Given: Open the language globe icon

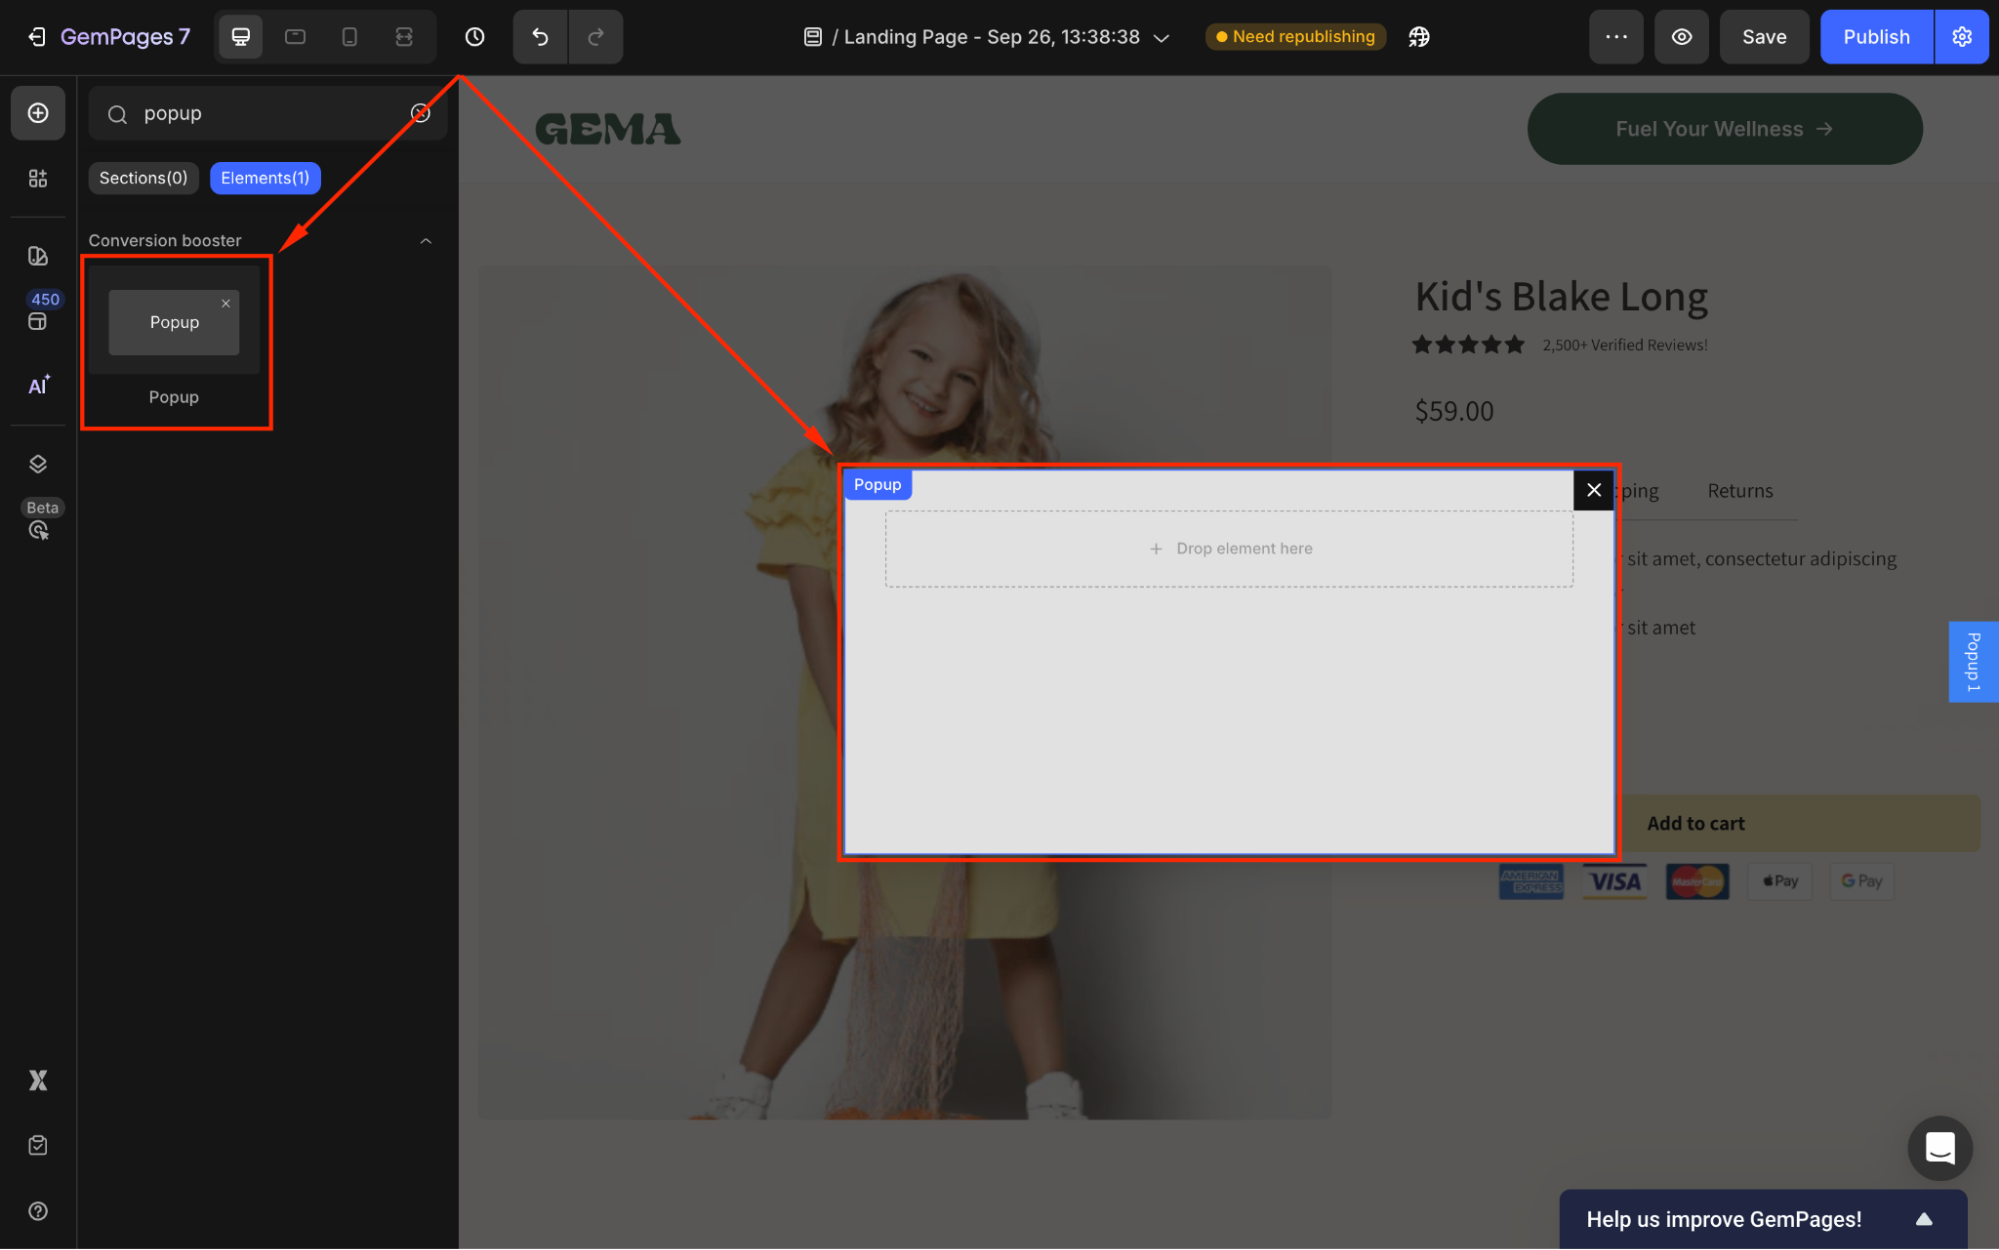Looking at the screenshot, I should click(x=1419, y=37).
